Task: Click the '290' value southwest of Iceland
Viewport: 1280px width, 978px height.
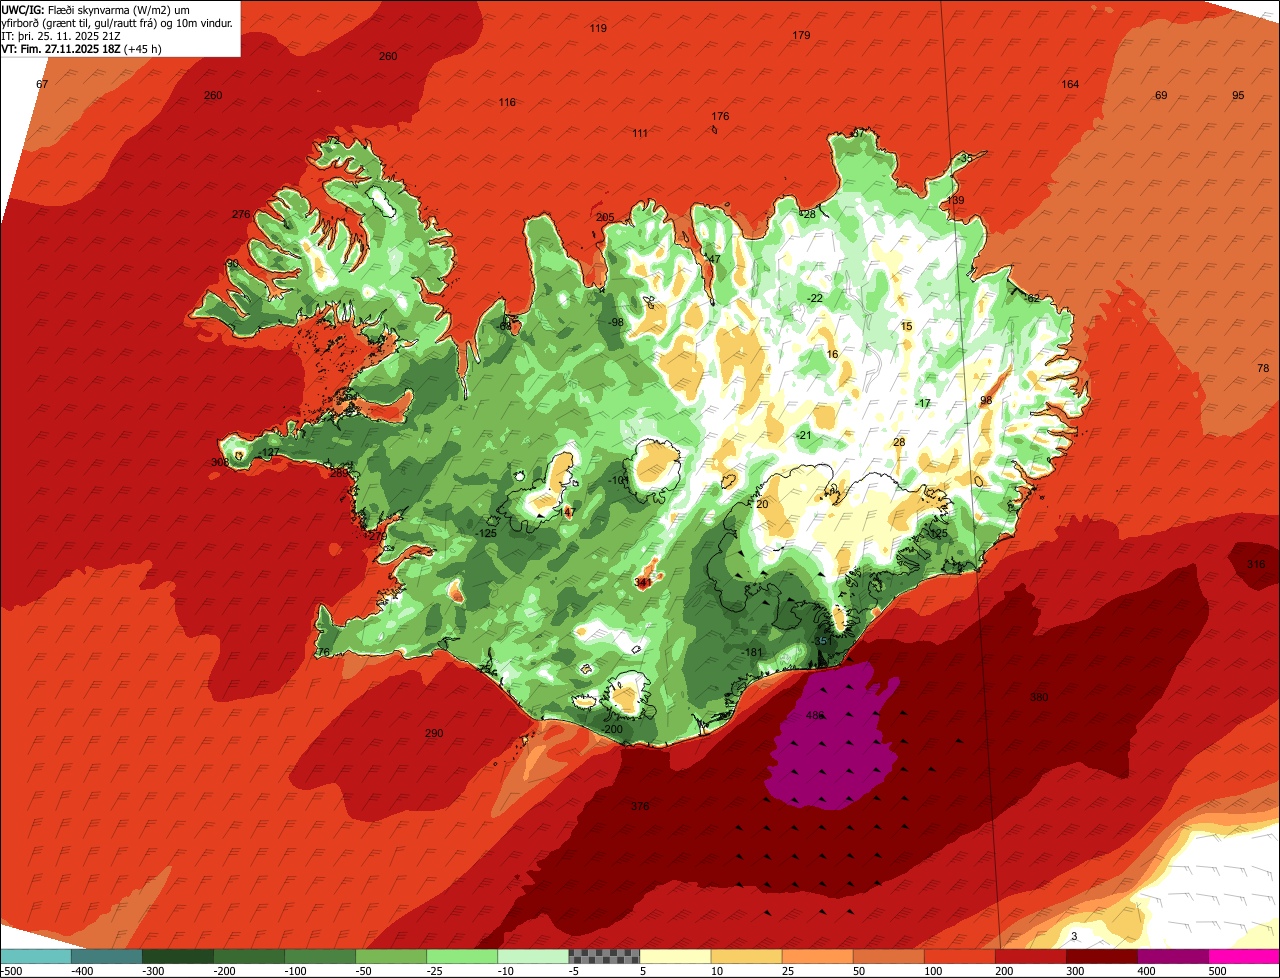Action: tap(433, 733)
